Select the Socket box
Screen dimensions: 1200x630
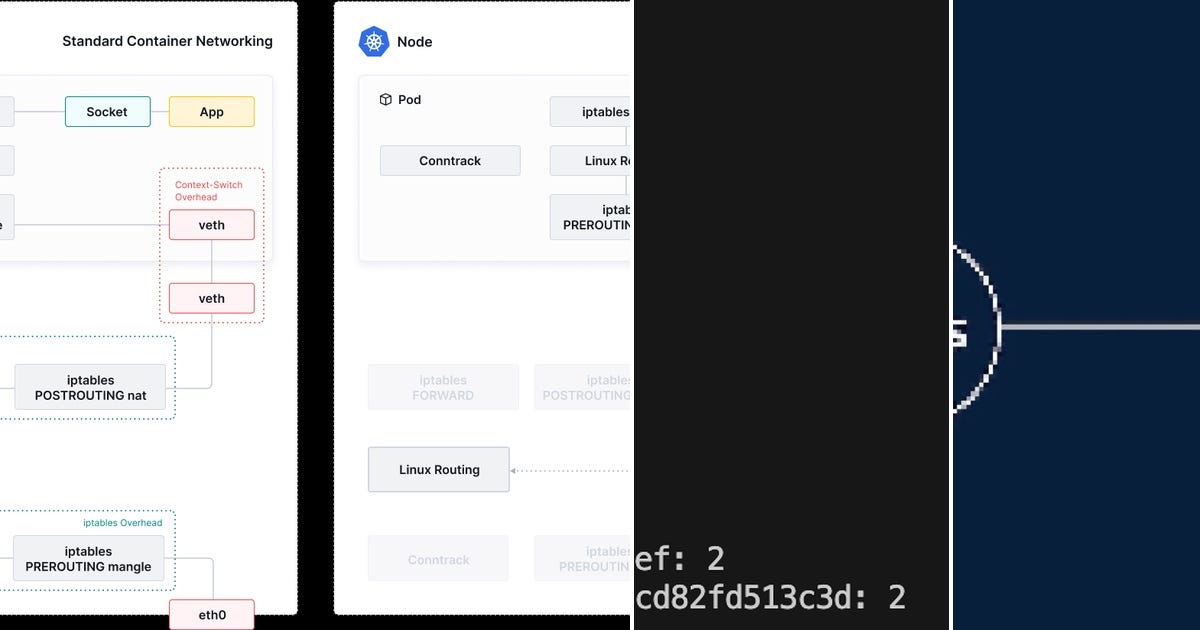click(x=108, y=112)
